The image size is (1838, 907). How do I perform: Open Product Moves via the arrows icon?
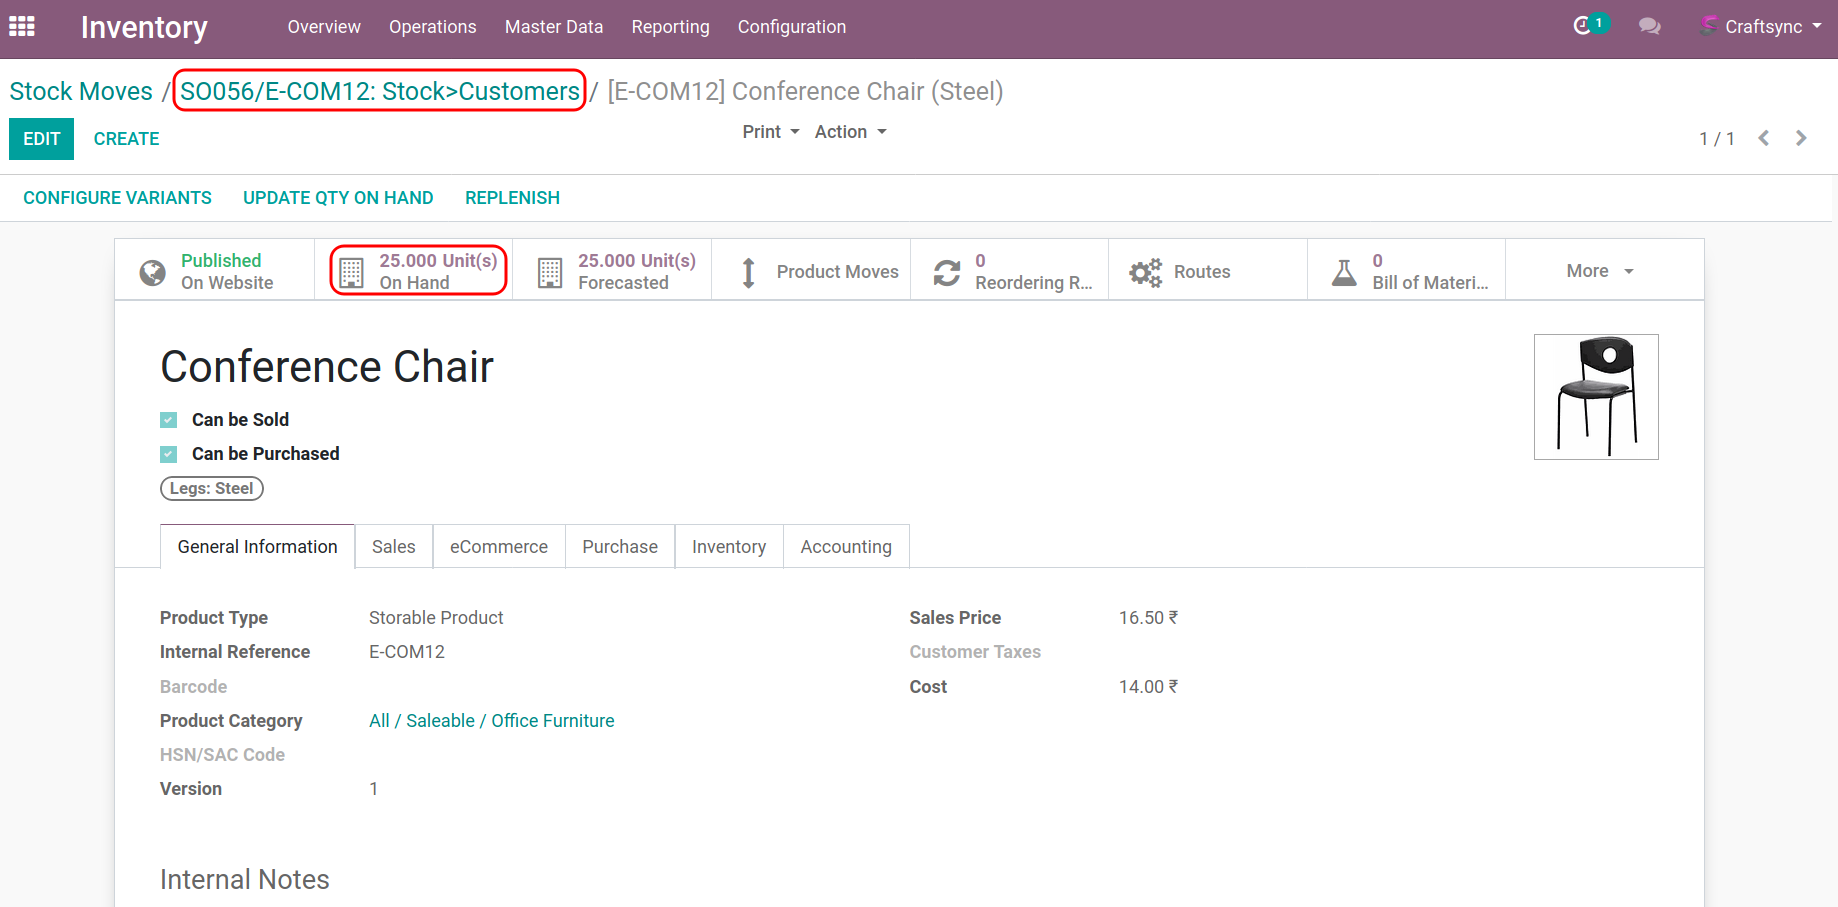(x=748, y=272)
